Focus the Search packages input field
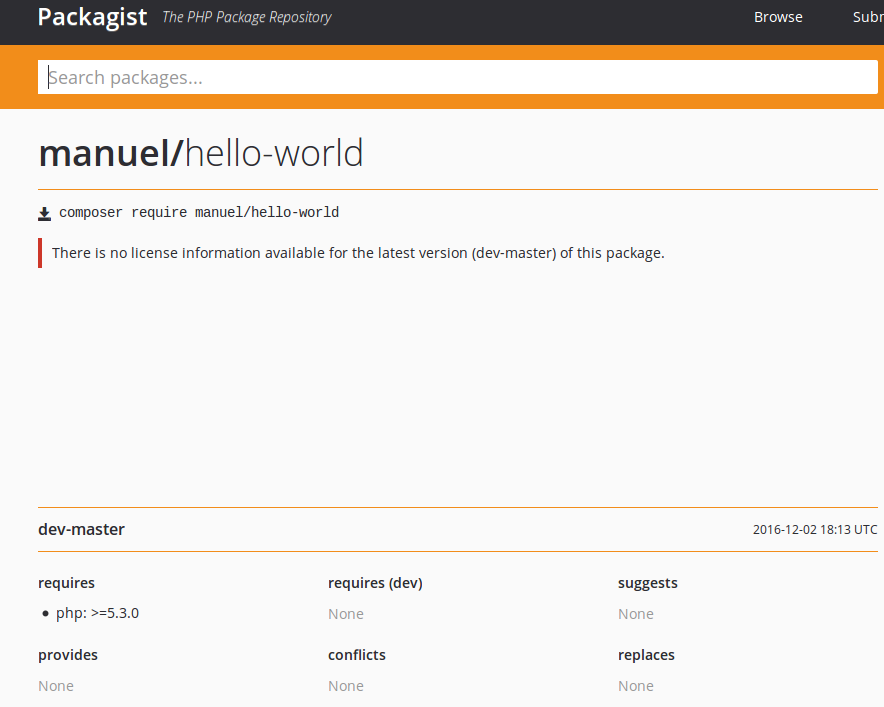The image size is (884, 707). (x=457, y=77)
